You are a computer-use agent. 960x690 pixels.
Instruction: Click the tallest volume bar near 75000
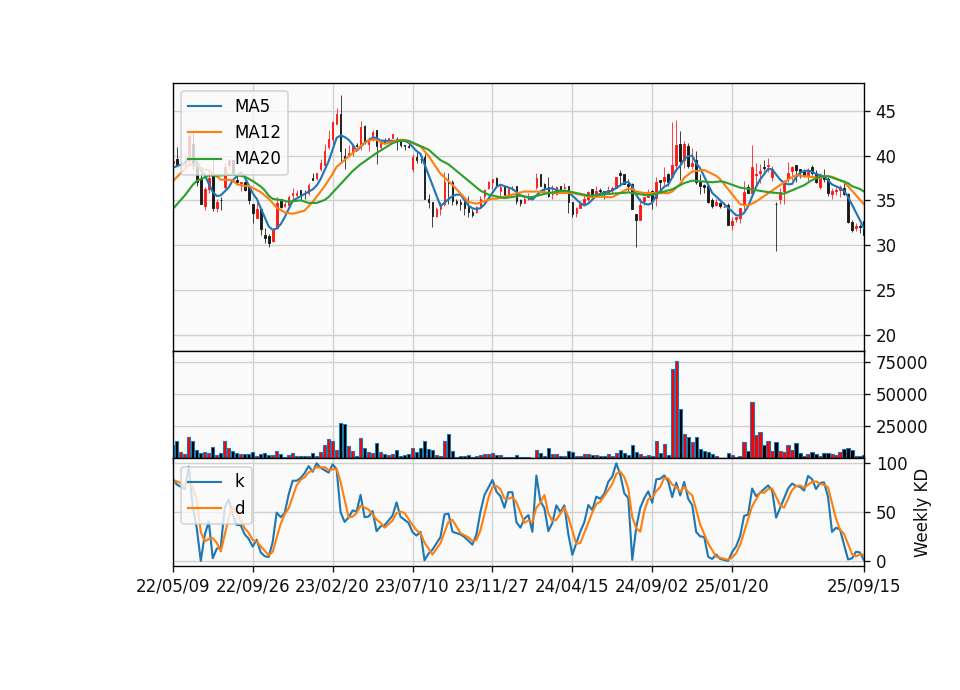pyautogui.click(x=677, y=410)
